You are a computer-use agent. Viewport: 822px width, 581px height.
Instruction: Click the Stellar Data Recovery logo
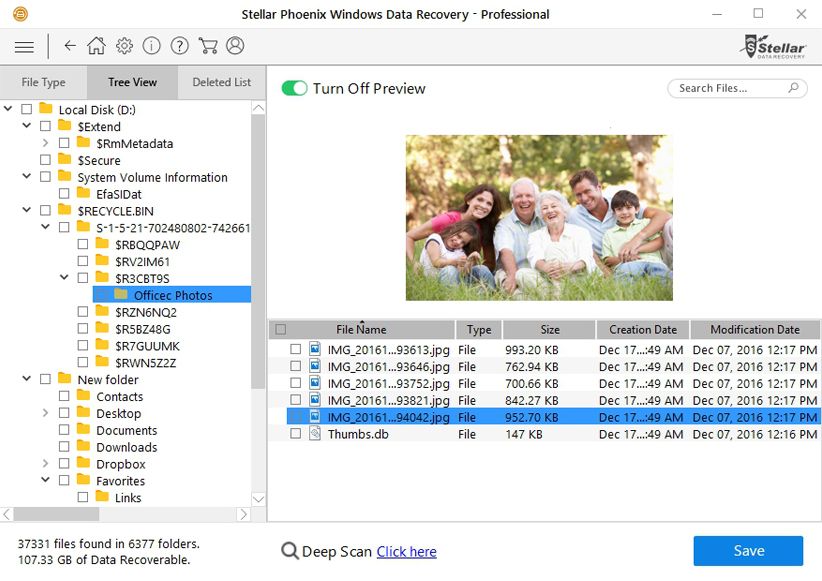pos(773,47)
